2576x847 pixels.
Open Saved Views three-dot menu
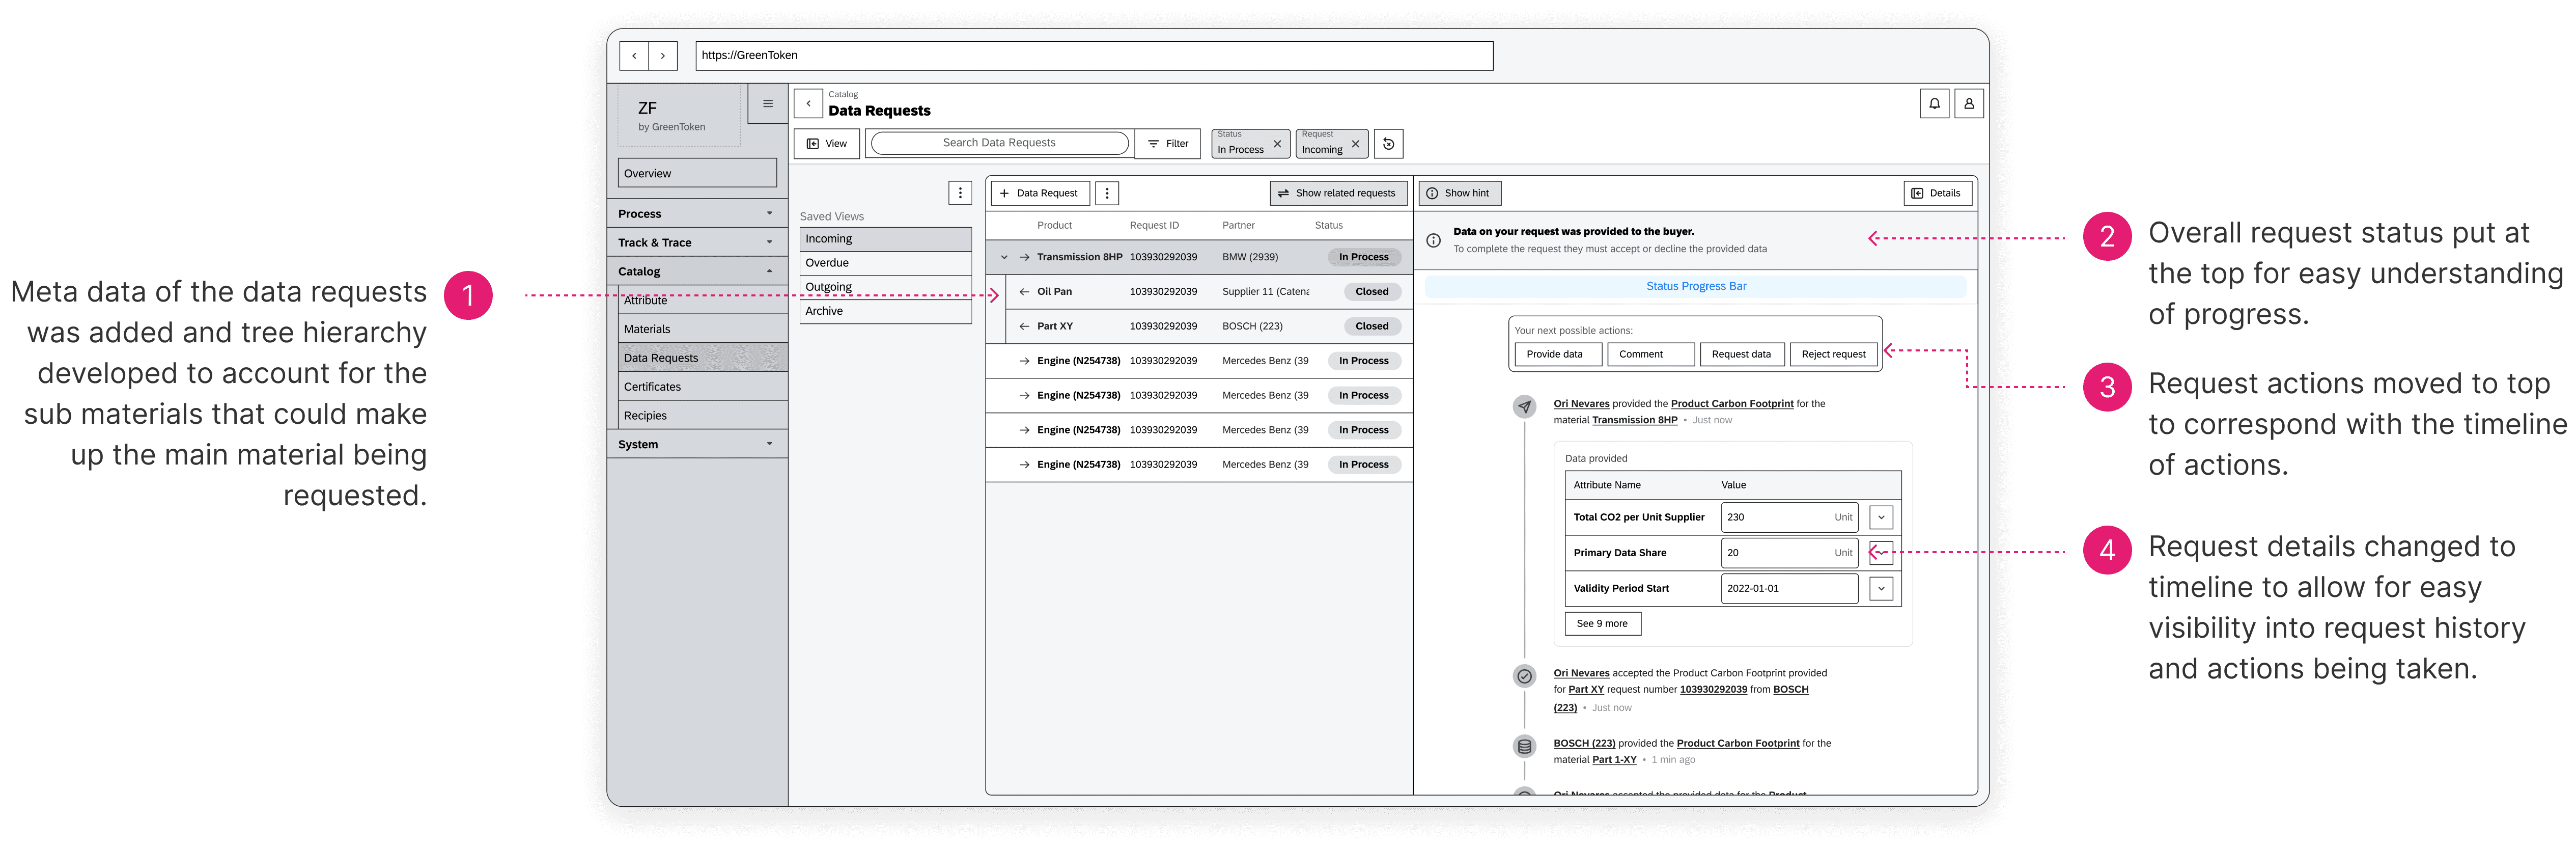(x=960, y=193)
